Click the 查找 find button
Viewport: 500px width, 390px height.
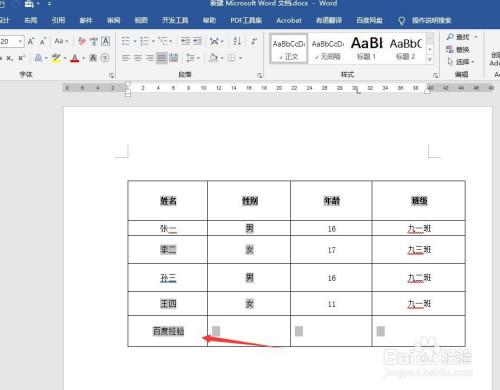(459, 37)
